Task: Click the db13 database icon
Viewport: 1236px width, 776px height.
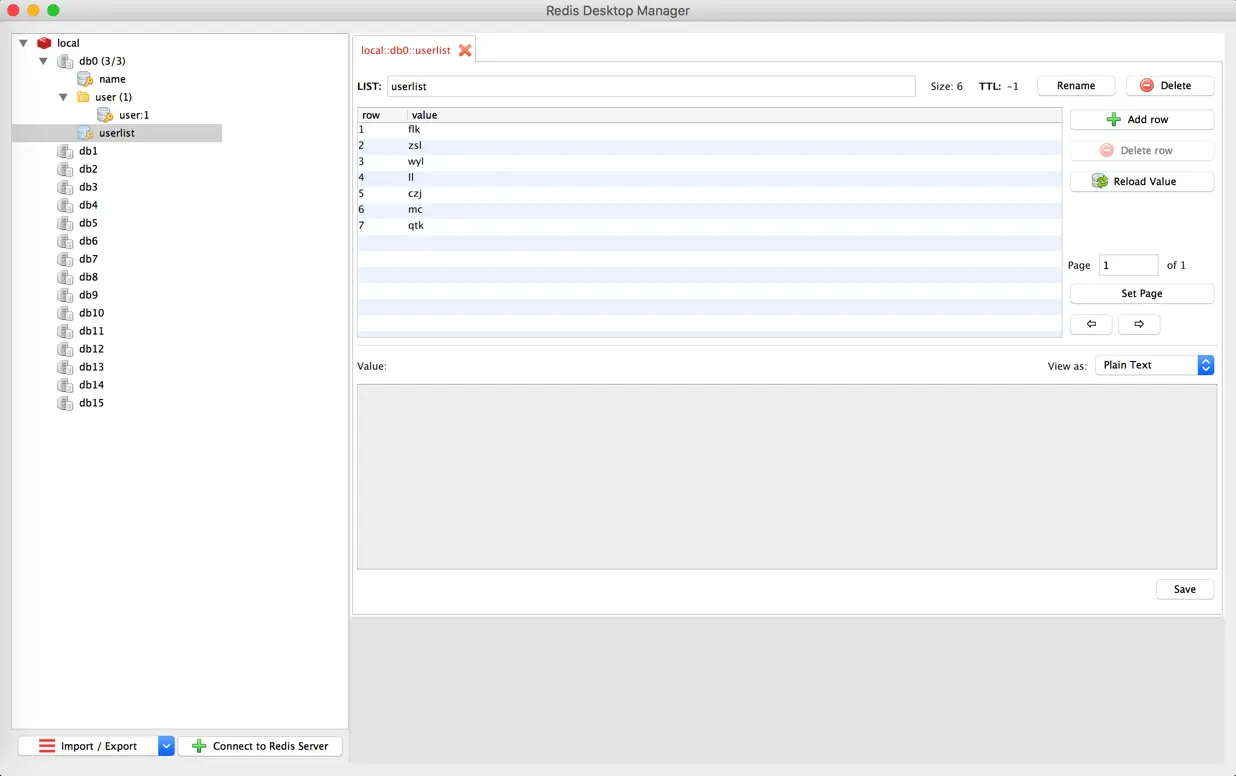Action: tap(65, 367)
